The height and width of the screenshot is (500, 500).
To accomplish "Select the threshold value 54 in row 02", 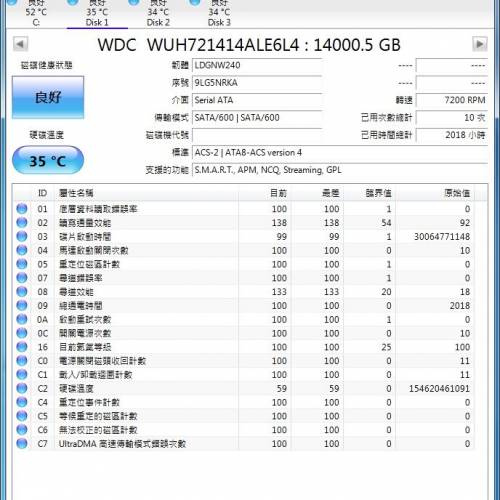I will 386,223.
